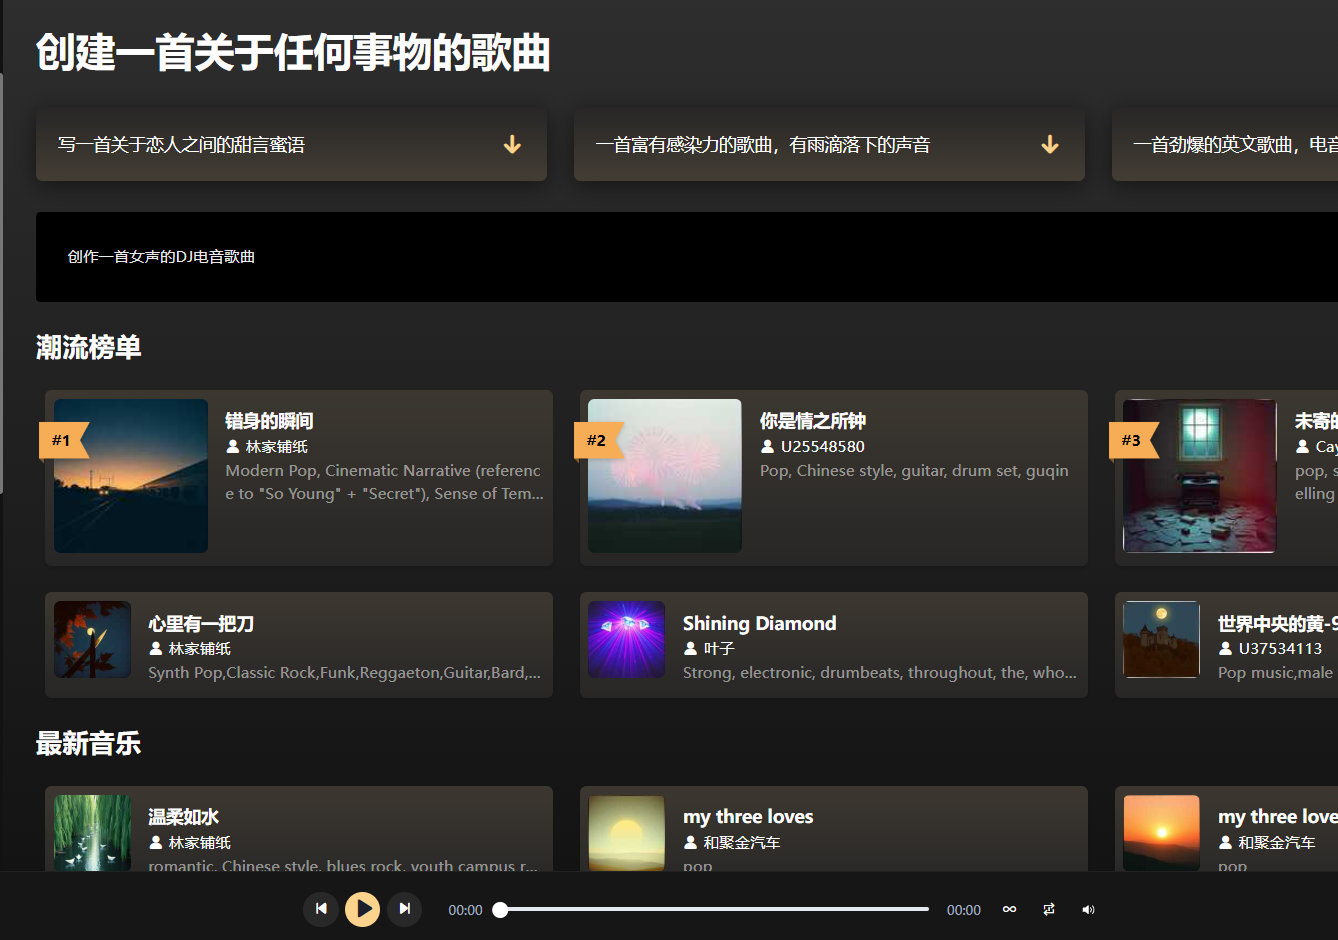Viewport: 1338px width, 940px height.
Task: Use the sweet lovers' talk prompt arrow
Action: tap(512, 145)
